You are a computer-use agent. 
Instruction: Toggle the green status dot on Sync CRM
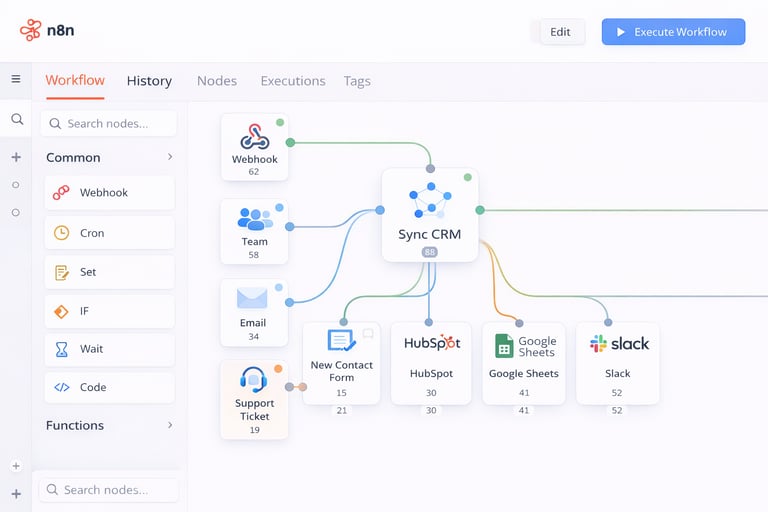point(468,177)
